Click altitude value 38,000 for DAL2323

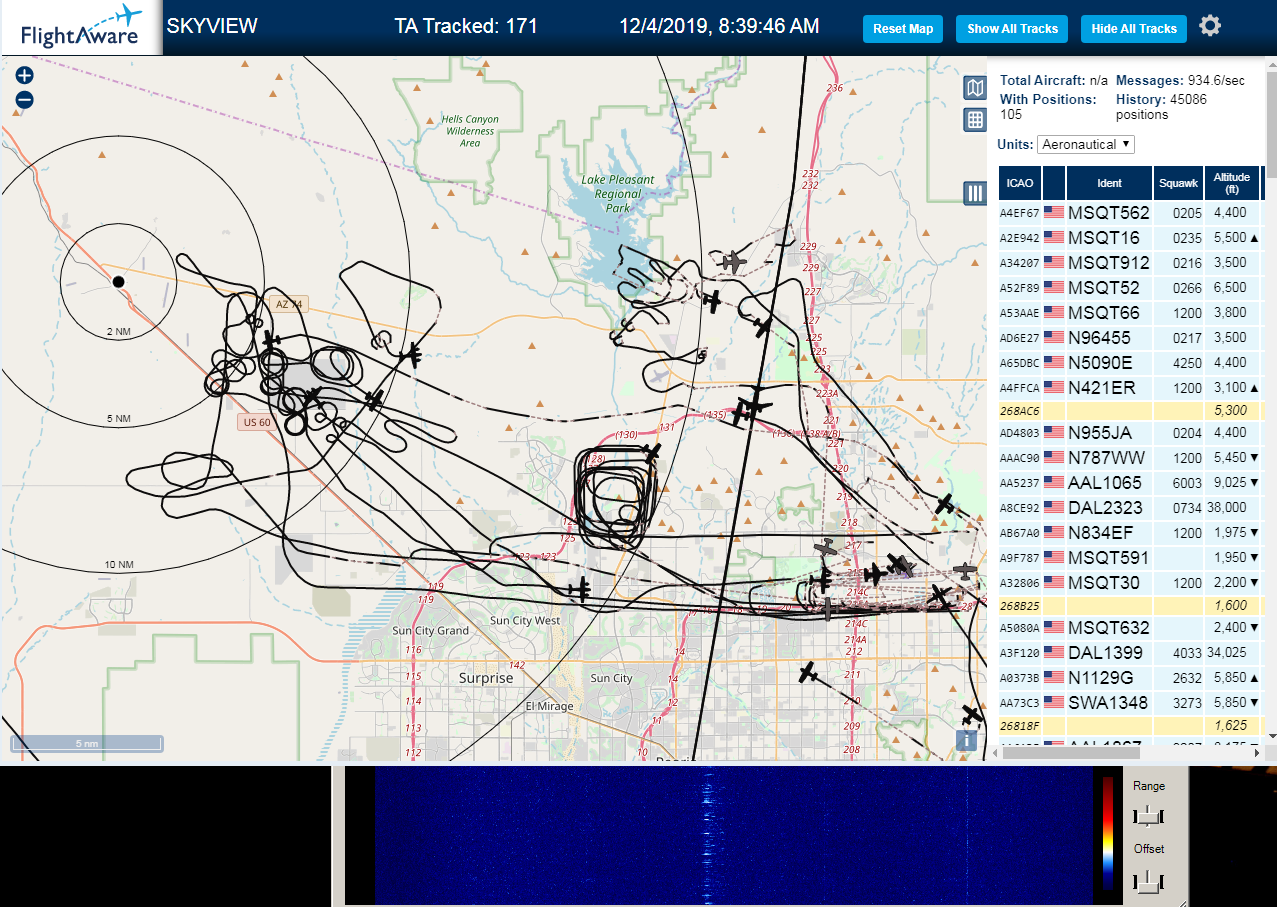(1229, 507)
